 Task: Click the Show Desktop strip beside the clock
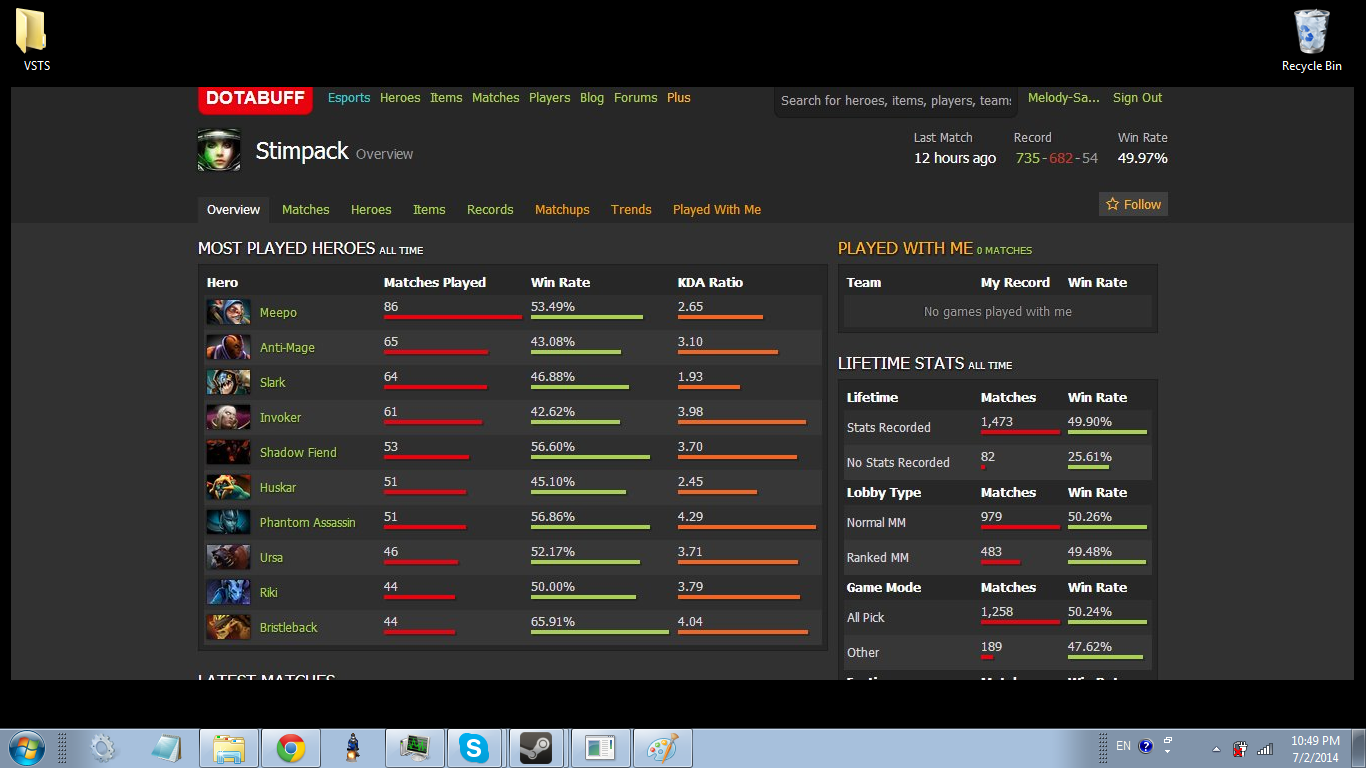(1359, 748)
